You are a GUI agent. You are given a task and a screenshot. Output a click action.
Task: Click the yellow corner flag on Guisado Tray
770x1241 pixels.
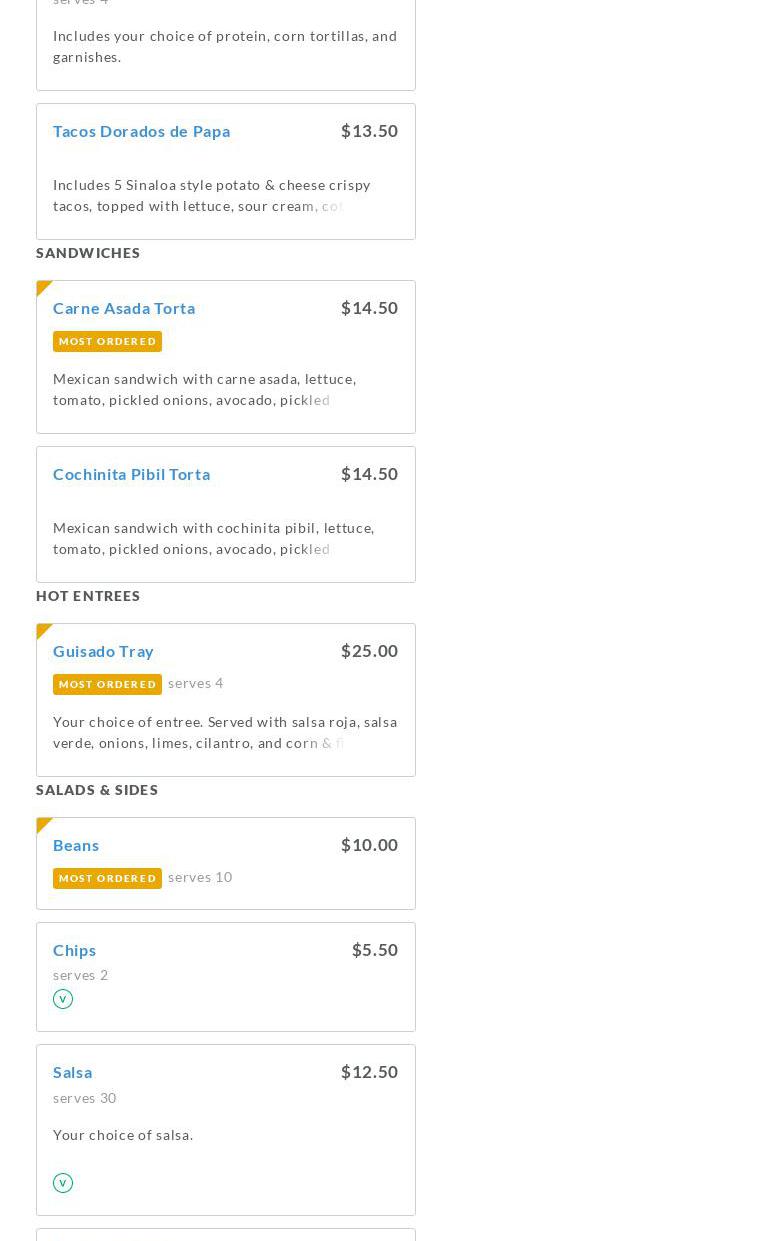pos(43,631)
